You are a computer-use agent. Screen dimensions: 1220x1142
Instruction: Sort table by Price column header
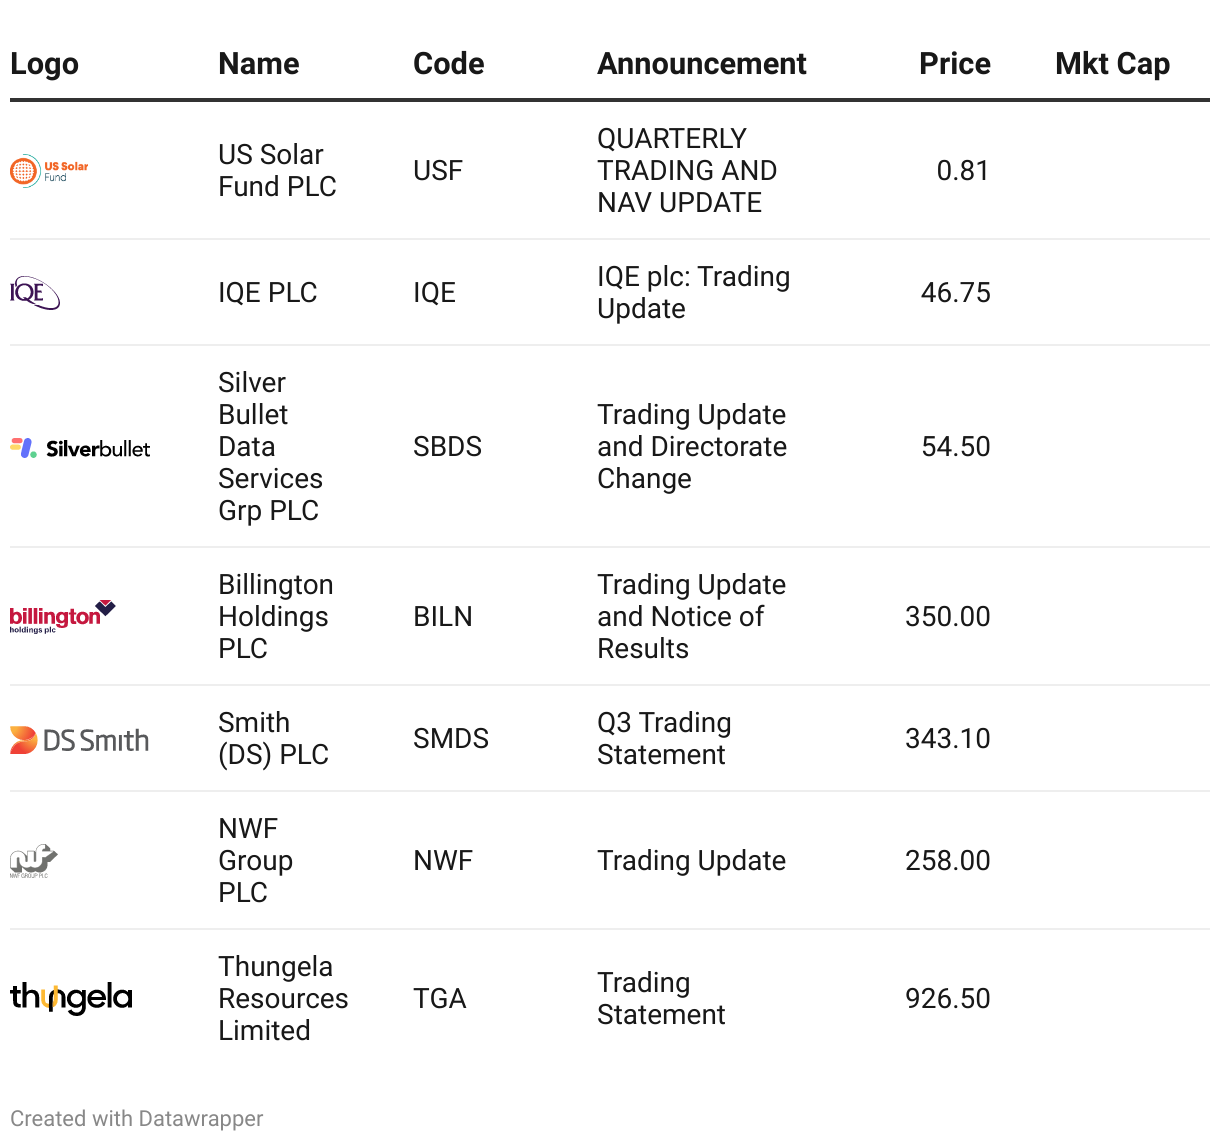[x=955, y=64]
